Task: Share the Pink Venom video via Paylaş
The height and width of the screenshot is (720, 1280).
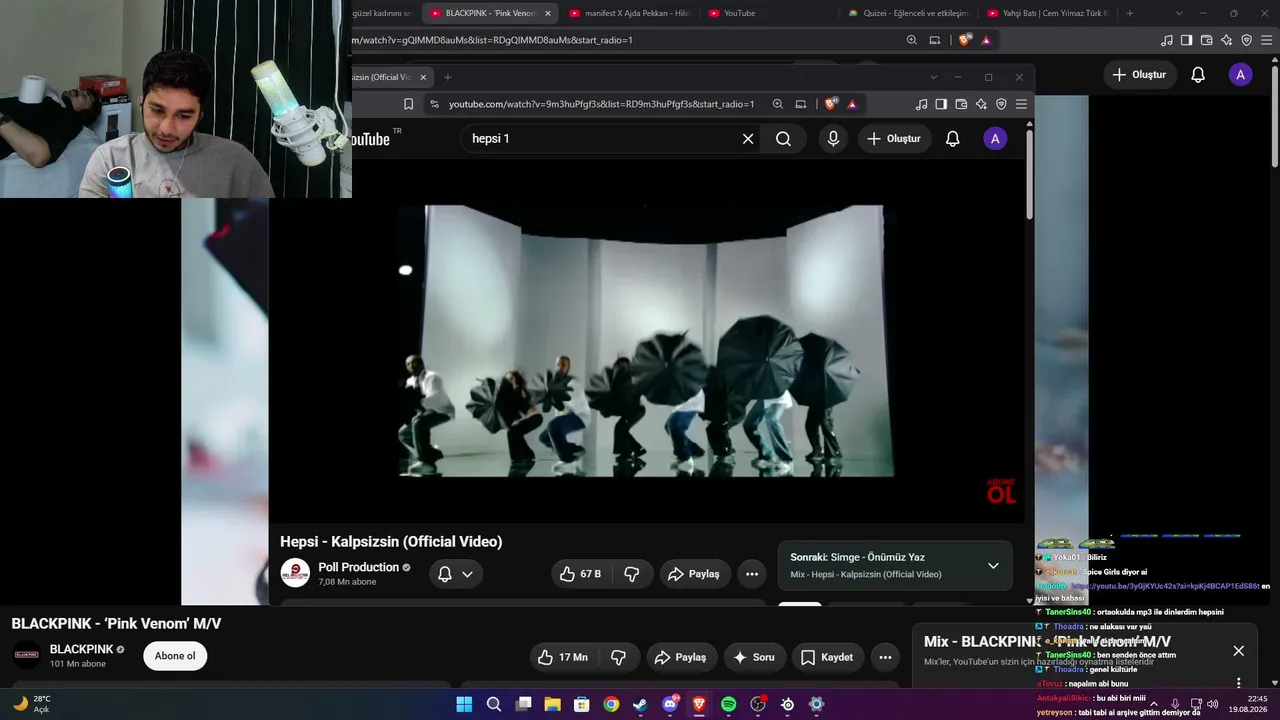Action: coord(680,657)
